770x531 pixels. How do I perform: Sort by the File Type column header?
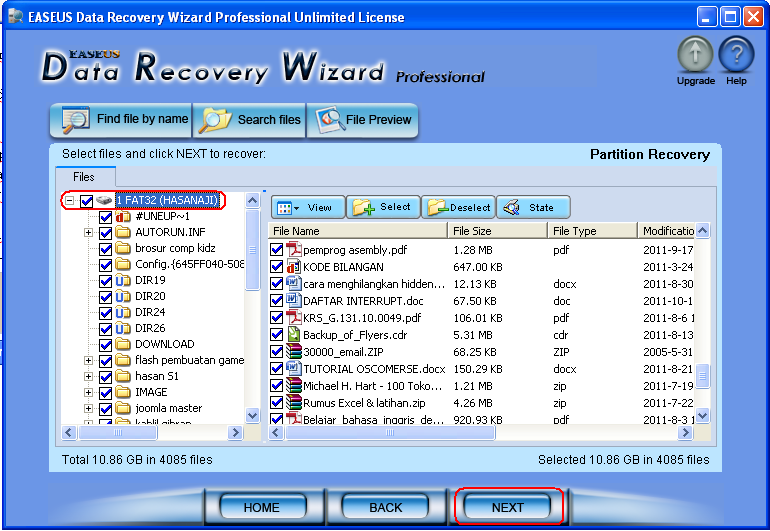(592, 231)
